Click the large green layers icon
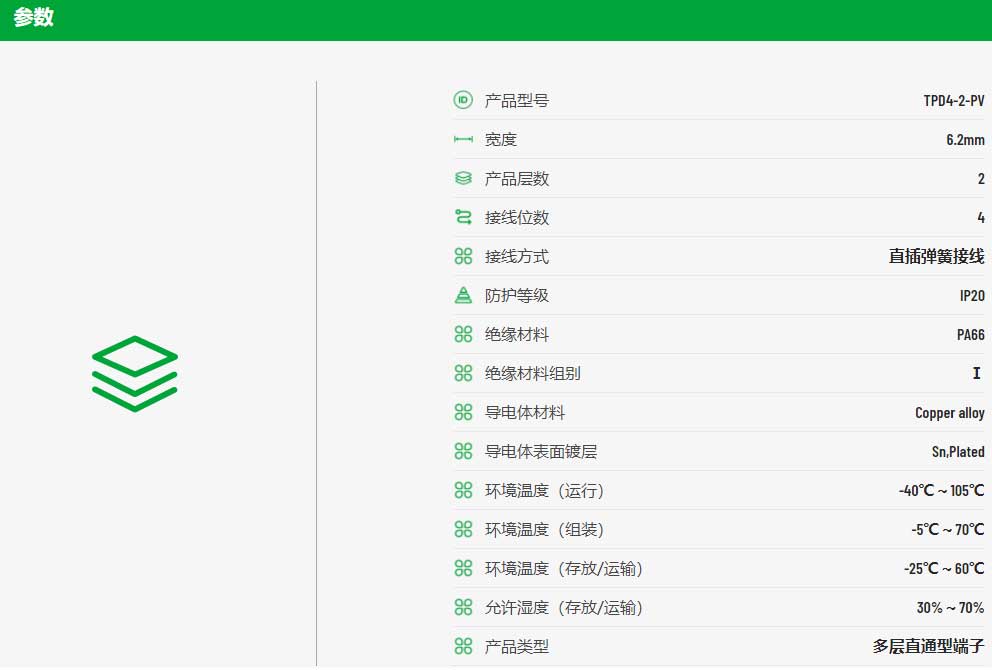This screenshot has height=670, width=992. 135,373
